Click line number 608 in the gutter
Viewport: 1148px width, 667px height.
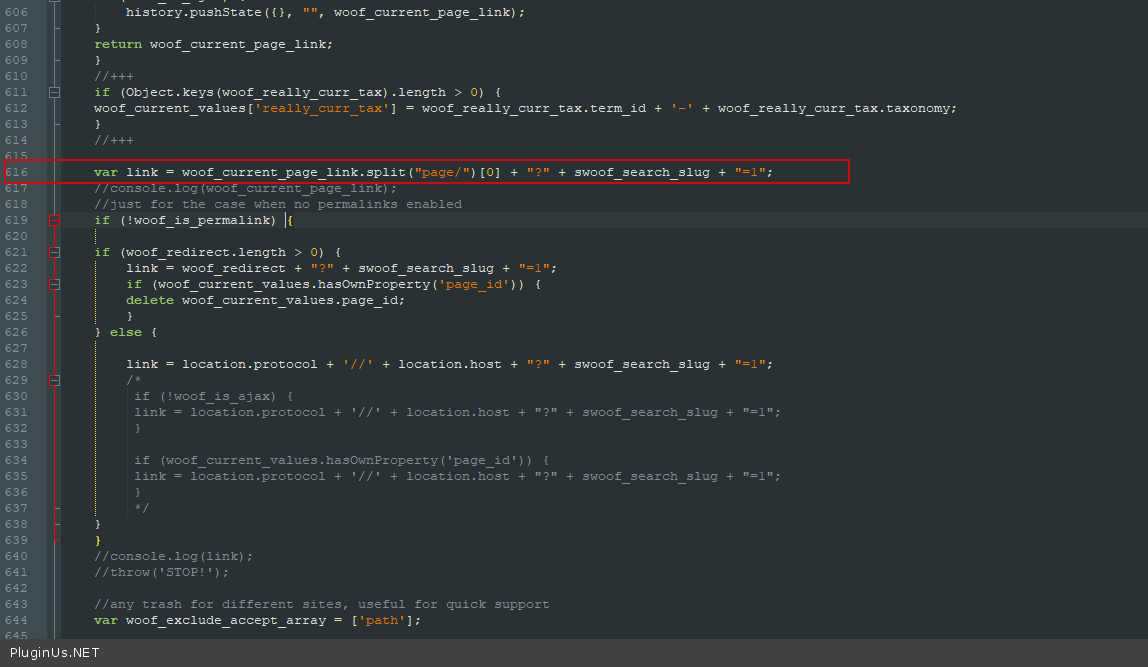point(16,44)
